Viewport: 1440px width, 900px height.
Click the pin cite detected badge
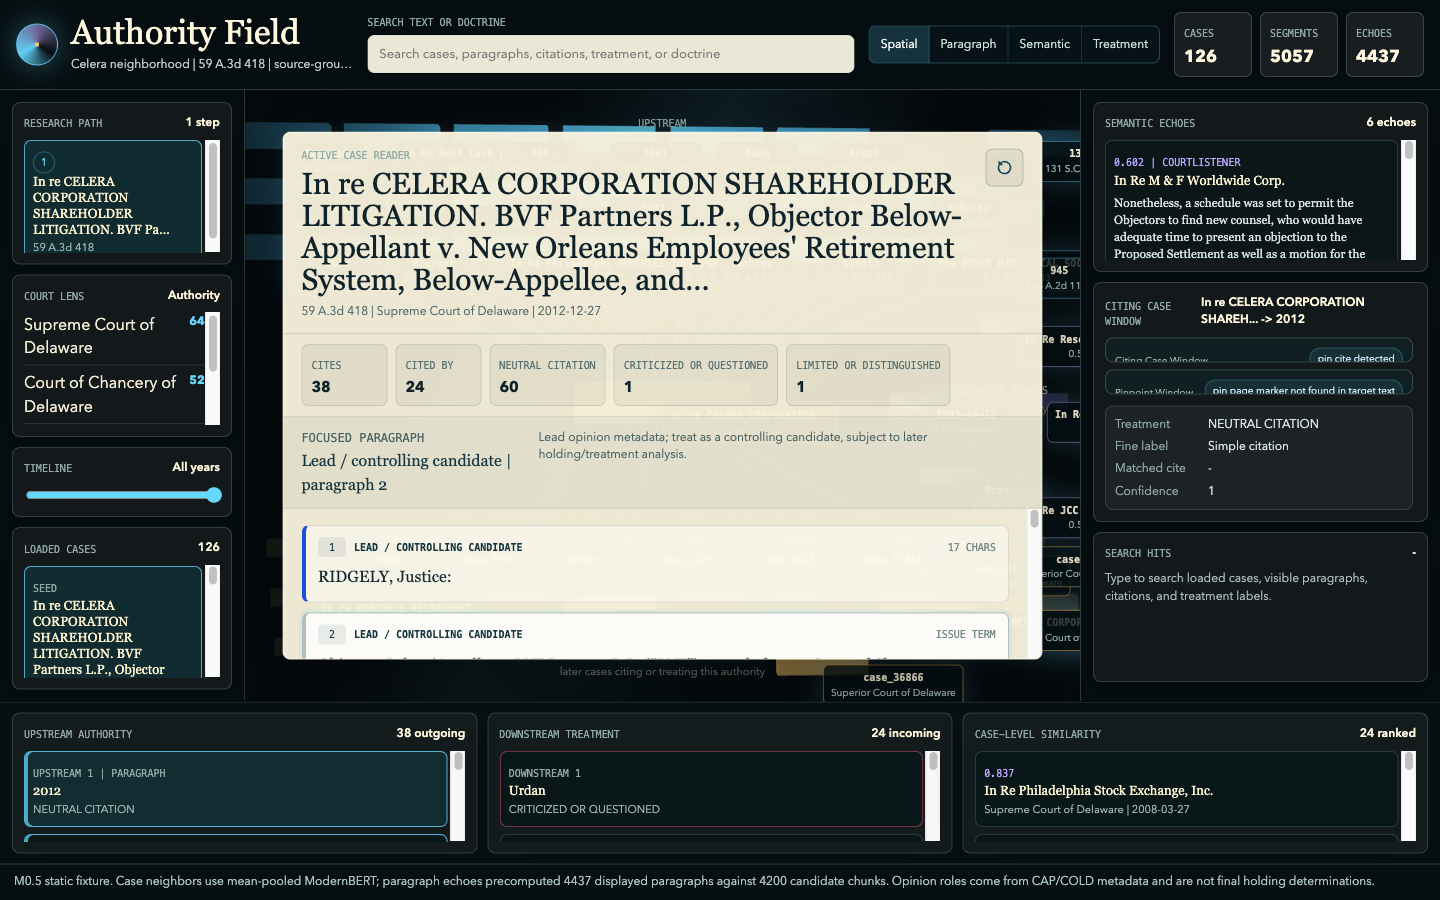pyautogui.click(x=1355, y=357)
